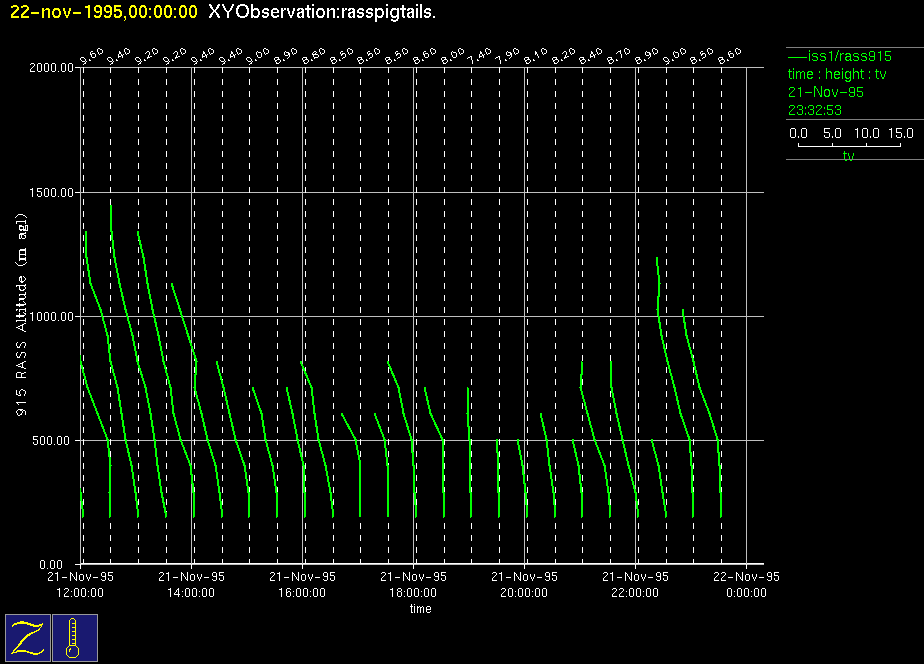924x664 pixels.
Task: Click the yellow Z icon button
Action: [27, 637]
